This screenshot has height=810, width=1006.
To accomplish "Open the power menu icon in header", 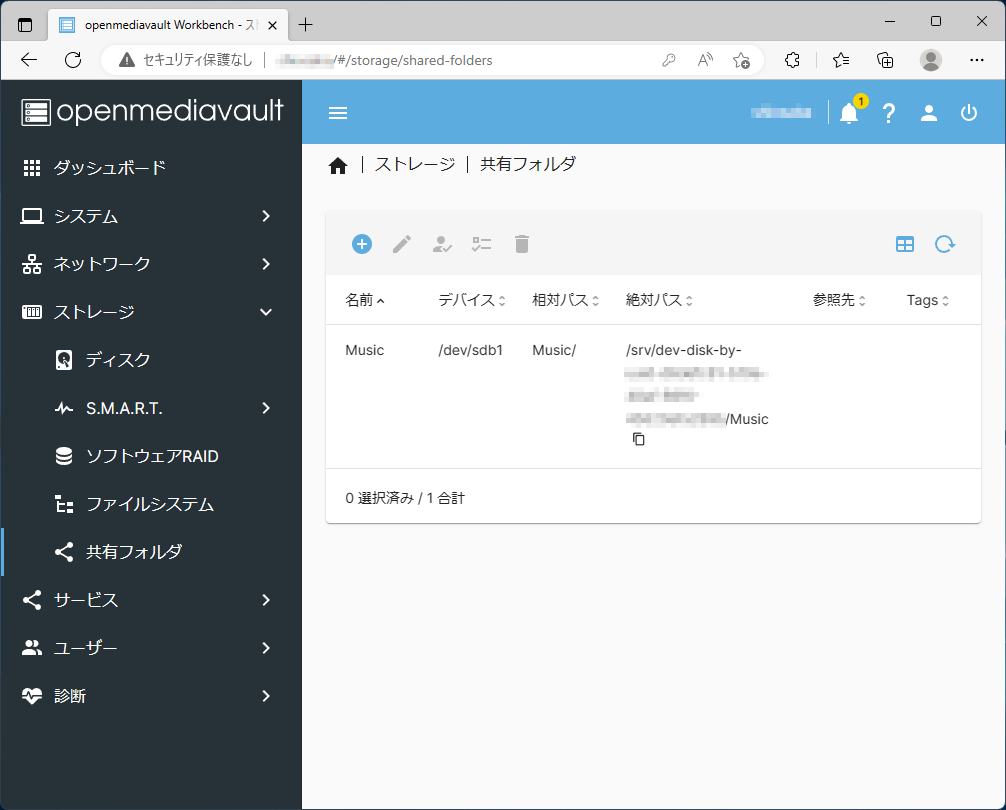I will click(x=969, y=113).
